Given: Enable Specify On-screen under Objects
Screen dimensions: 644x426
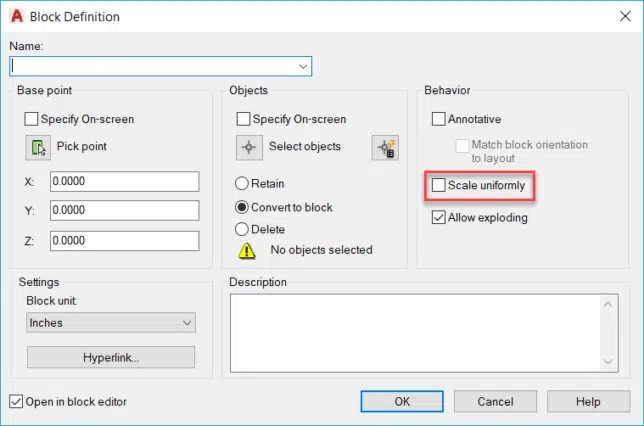Looking at the screenshot, I should [243, 119].
